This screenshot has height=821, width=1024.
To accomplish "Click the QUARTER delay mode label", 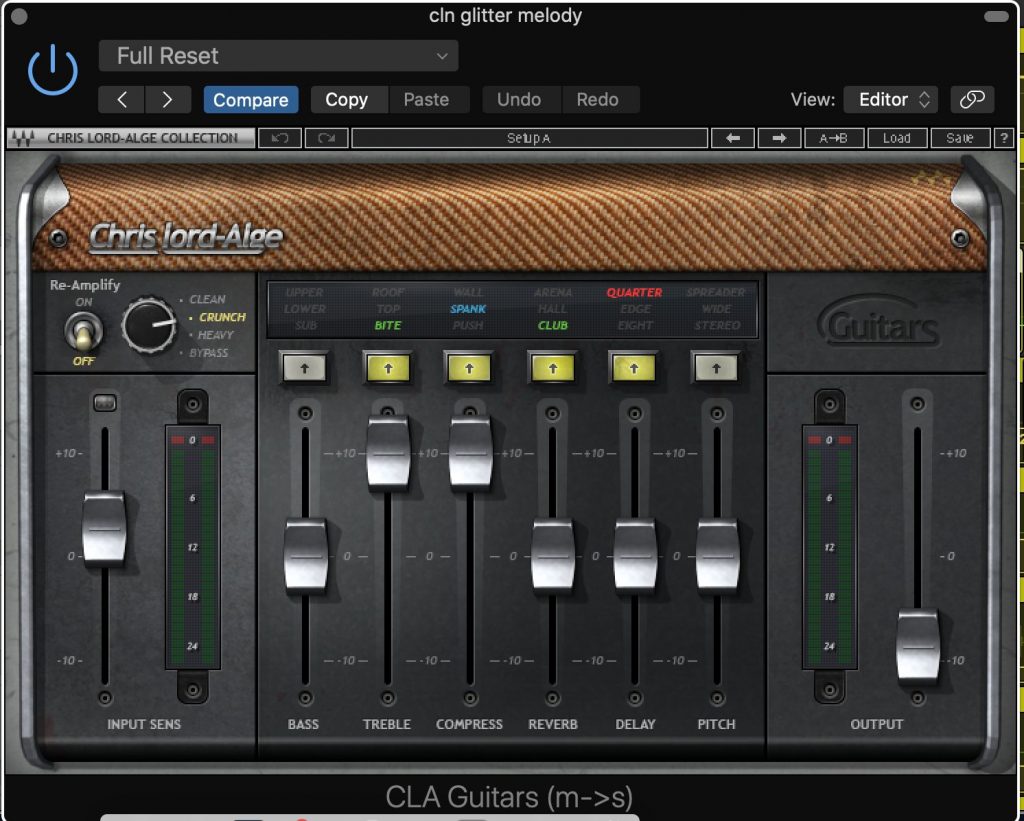I will tap(634, 293).
